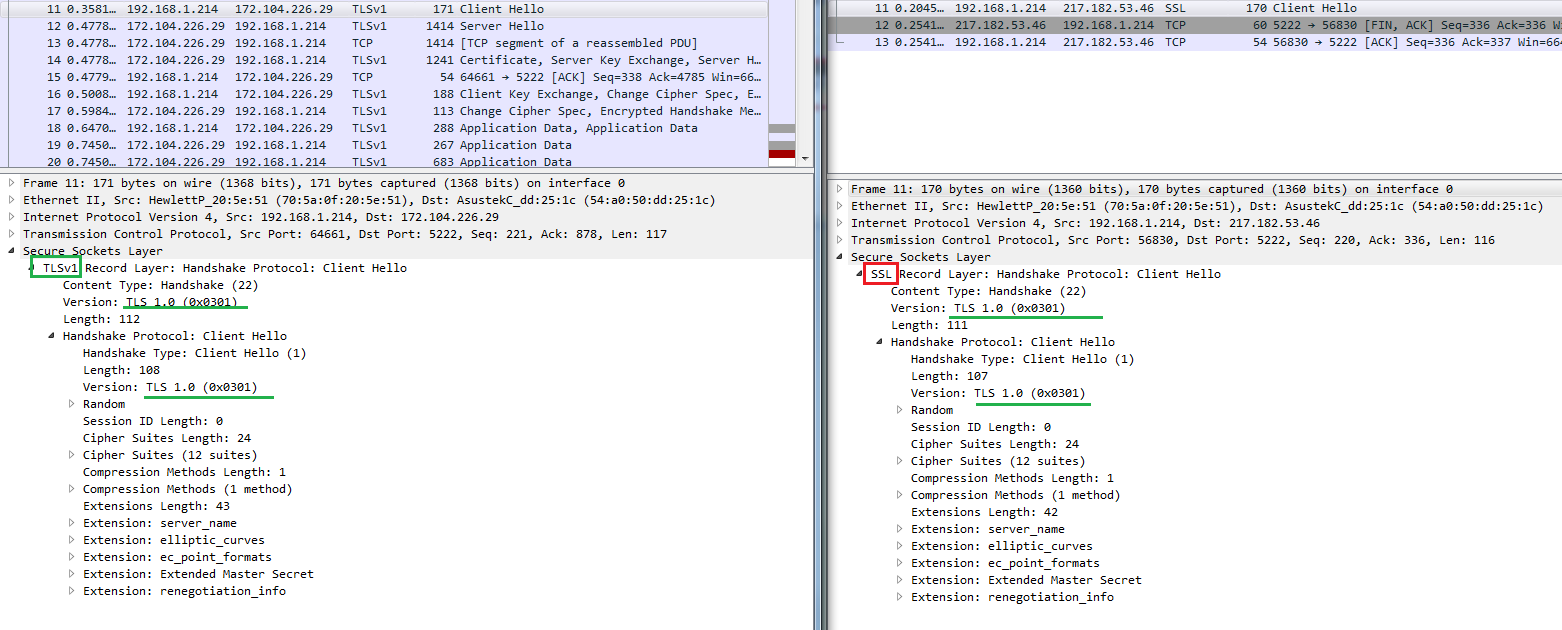Screen dimensions: 1562x630
Task: Expand Random field in left window
Action: [72, 404]
